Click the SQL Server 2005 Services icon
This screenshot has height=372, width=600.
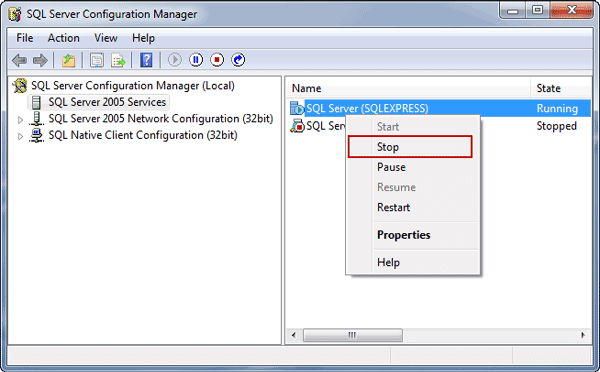click(36, 102)
